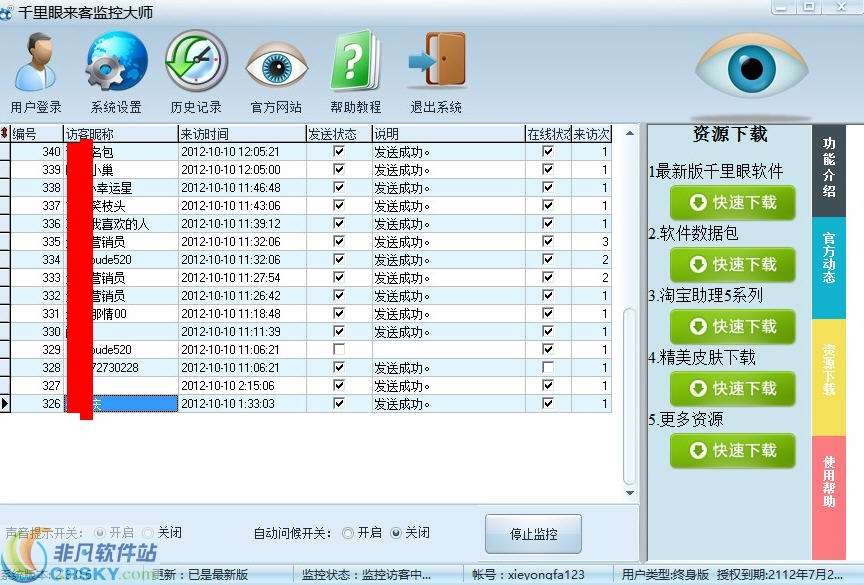Click 快速下载 under 最新版千里眼软件
Viewport: 864px width, 585px height.
click(x=732, y=203)
